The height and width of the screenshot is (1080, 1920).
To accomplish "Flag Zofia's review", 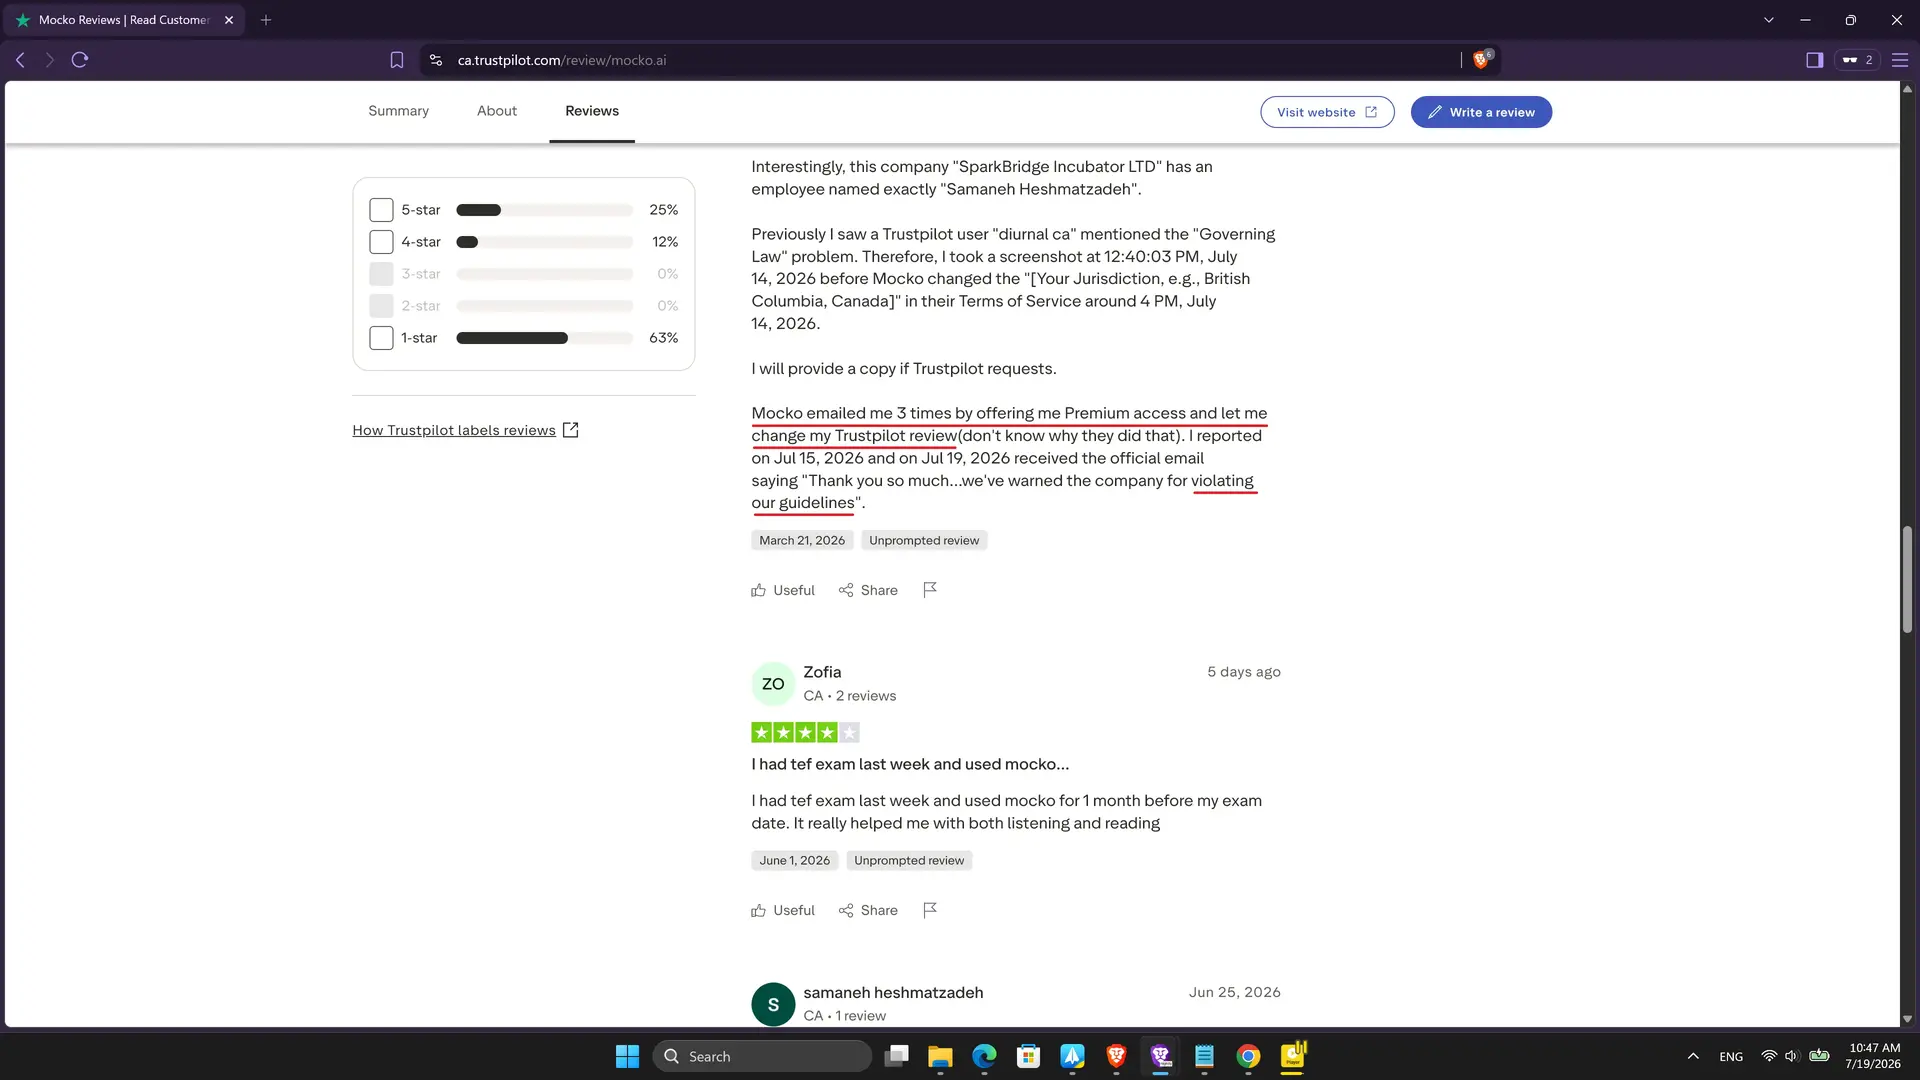I will tap(930, 910).
